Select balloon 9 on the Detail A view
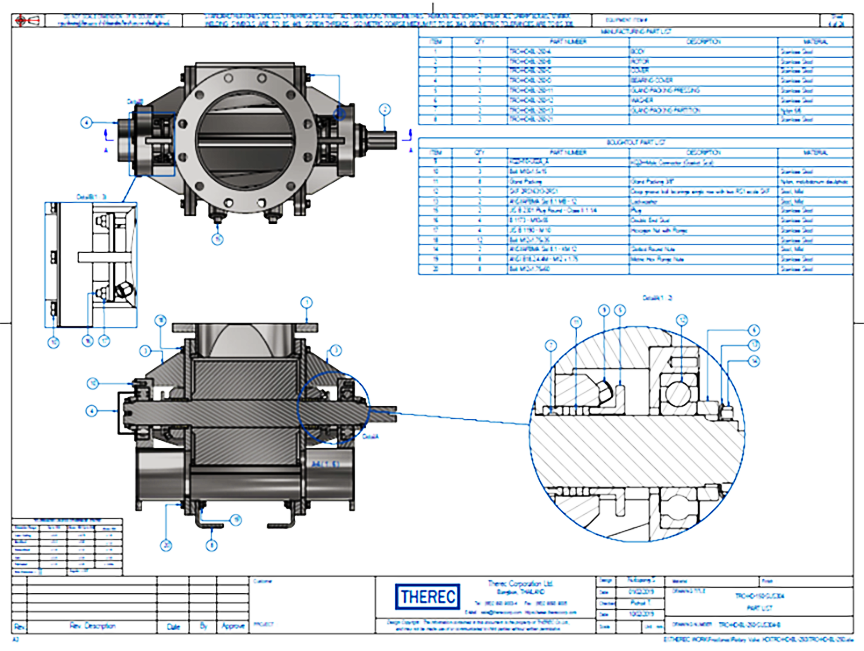The image size is (864, 651). (604, 310)
